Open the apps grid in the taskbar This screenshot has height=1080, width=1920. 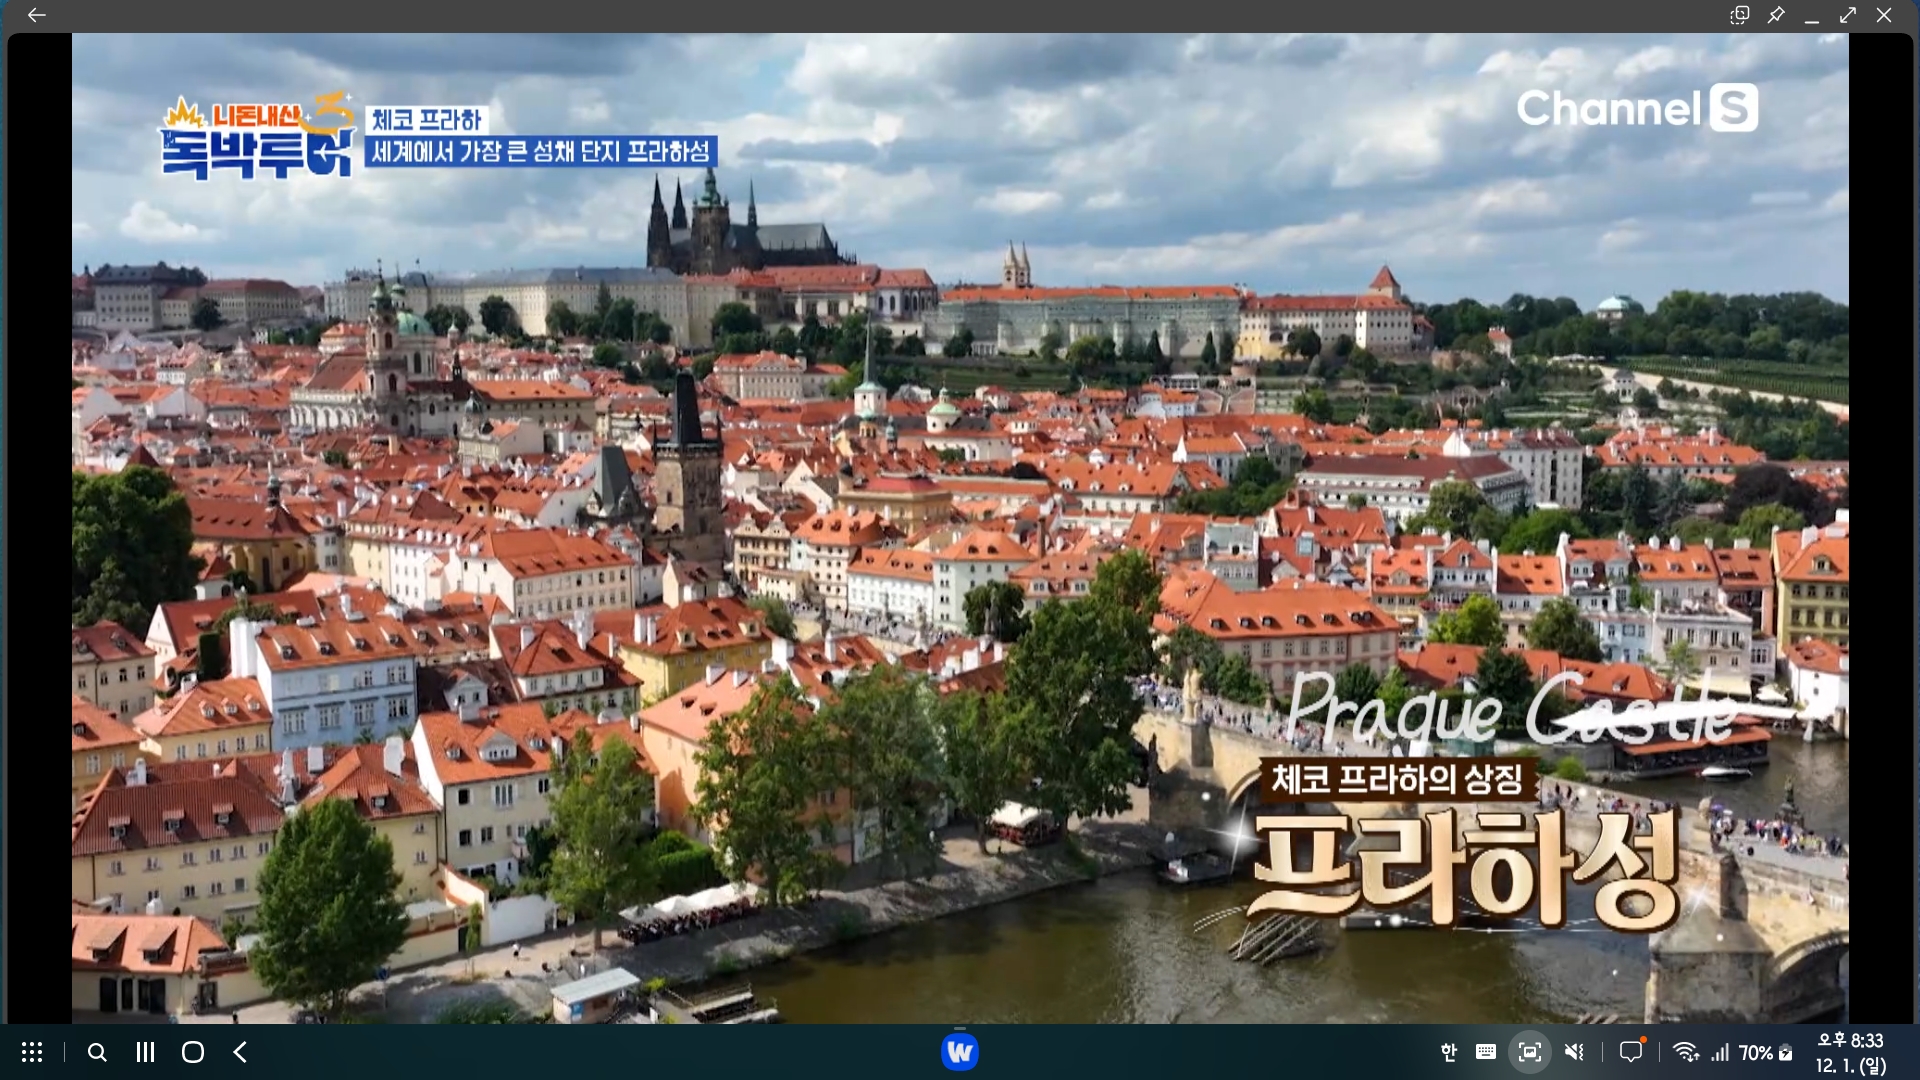pos(32,1052)
